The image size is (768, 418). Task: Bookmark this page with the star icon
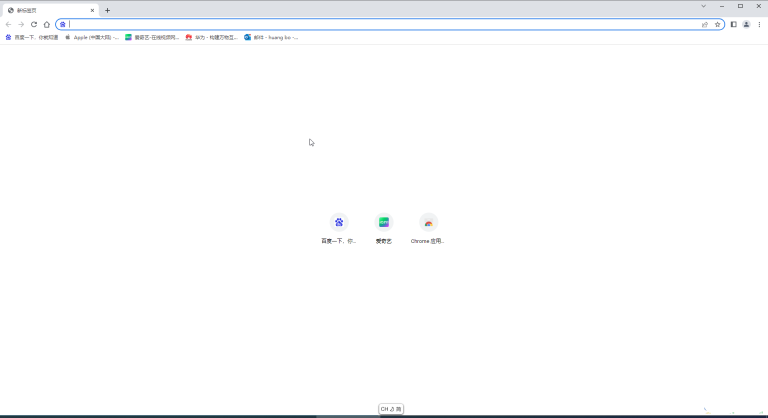(717, 25)
